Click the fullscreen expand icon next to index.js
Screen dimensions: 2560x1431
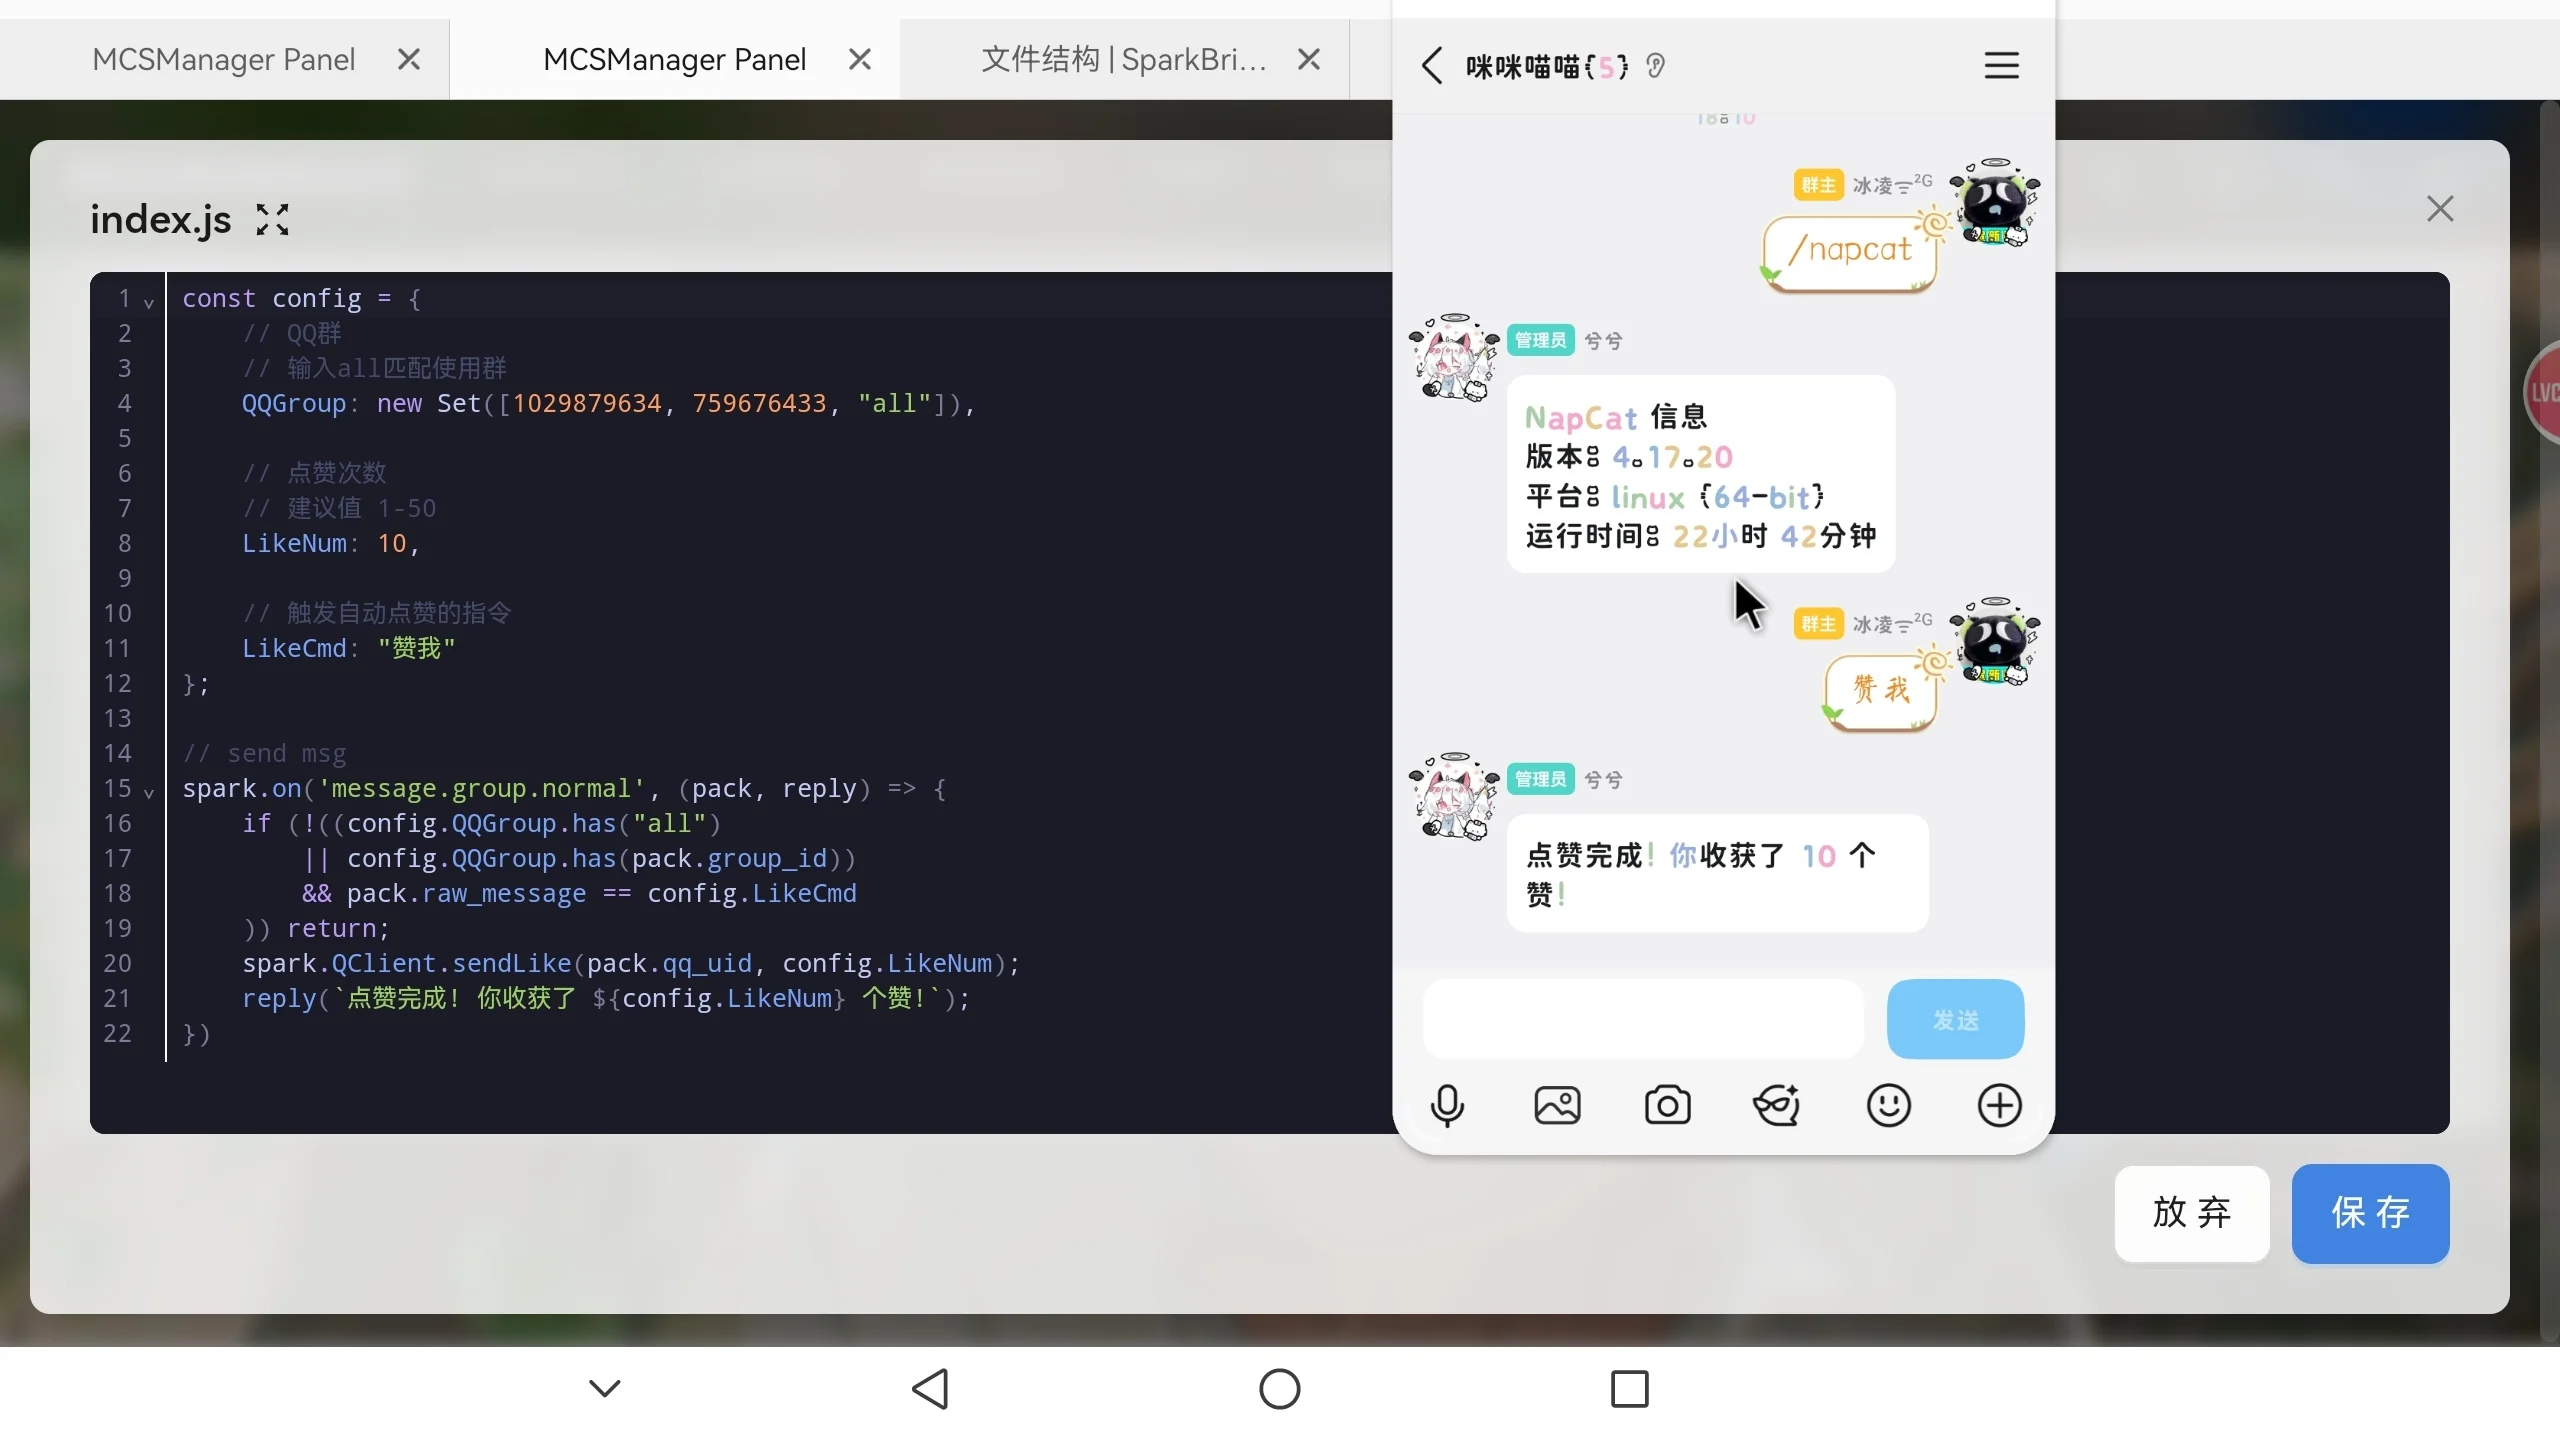tap(272, 219)
